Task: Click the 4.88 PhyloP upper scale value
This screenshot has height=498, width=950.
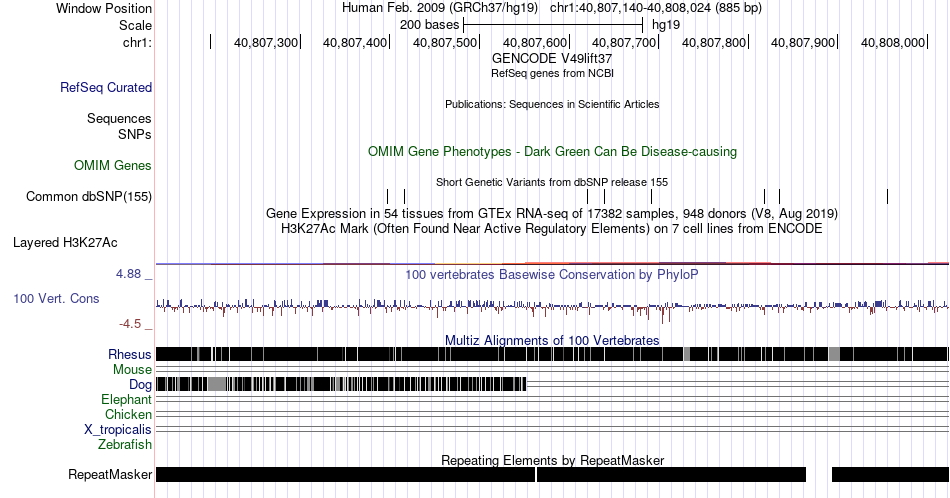Action: [x=128, y=274]
